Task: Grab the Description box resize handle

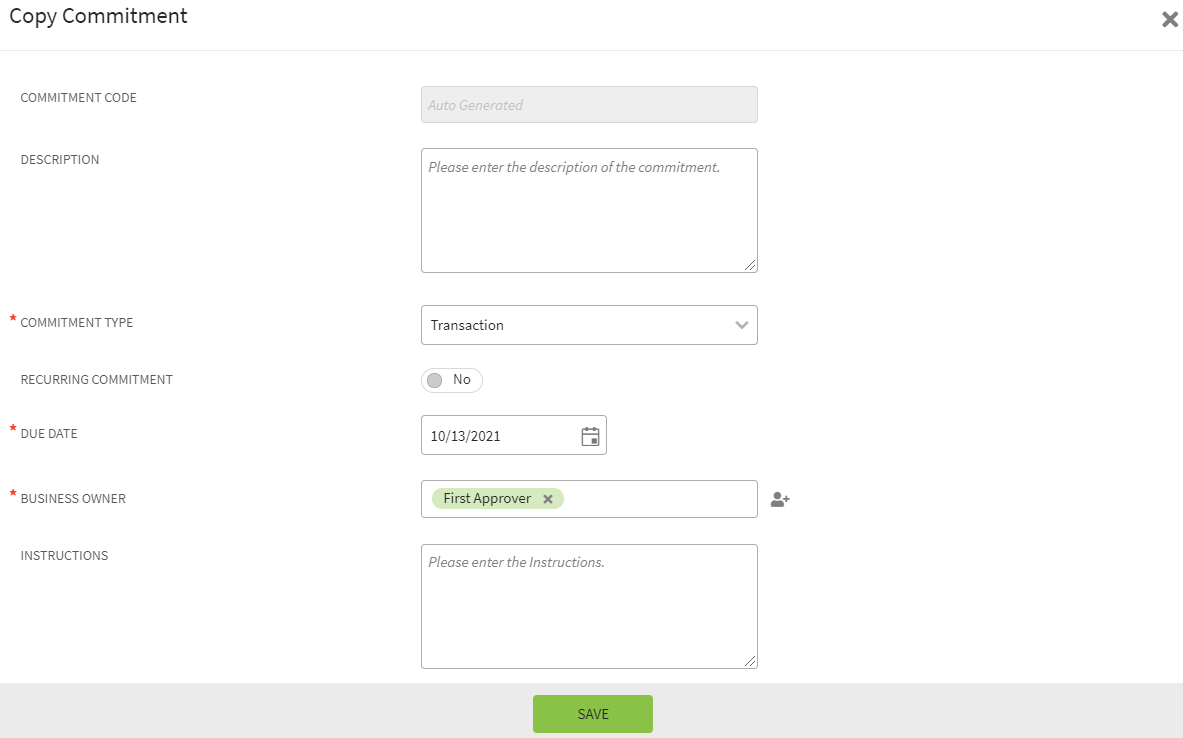Action: pyautogui.click(x=750, y=265)
